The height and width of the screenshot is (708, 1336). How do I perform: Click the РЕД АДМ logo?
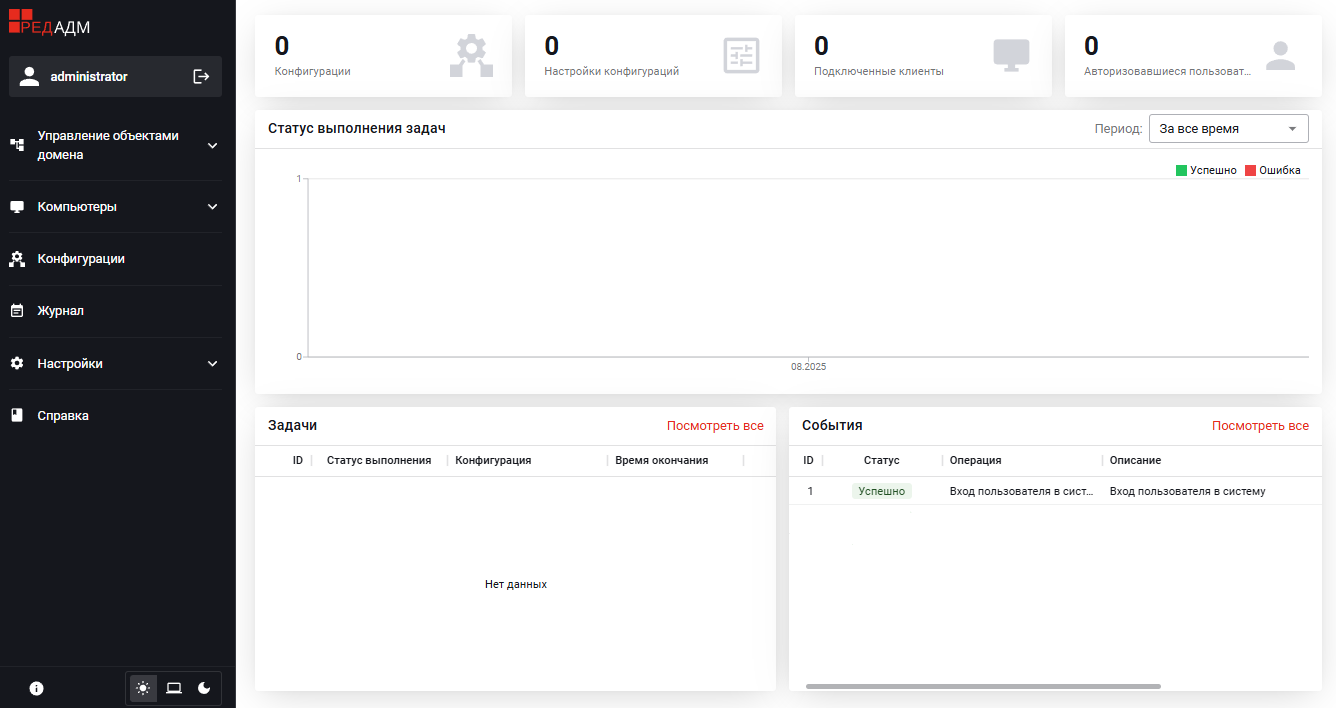tap(50, 27)
